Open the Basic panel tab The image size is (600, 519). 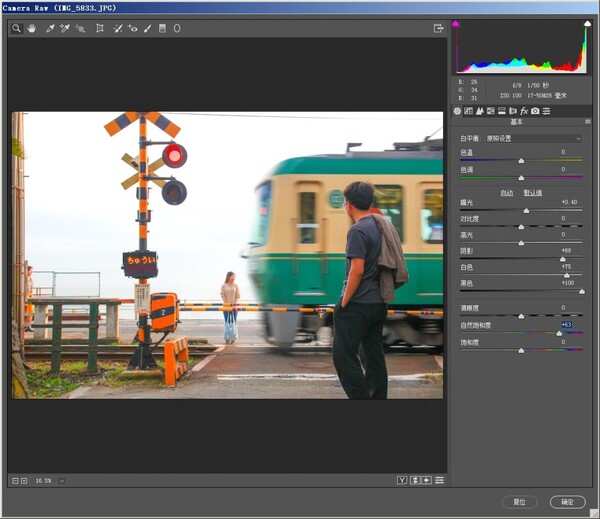tap(457, 111)
